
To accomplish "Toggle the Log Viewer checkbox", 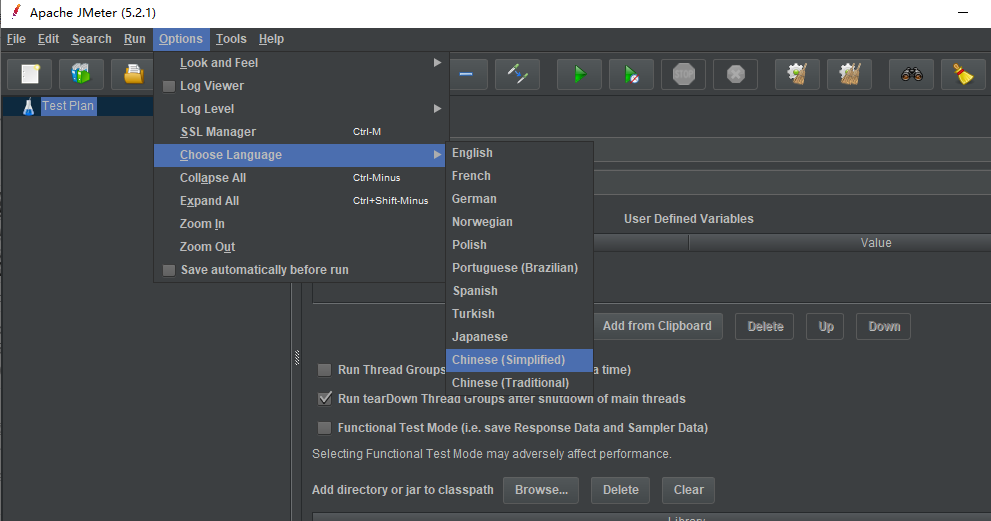I will (169, 86).
